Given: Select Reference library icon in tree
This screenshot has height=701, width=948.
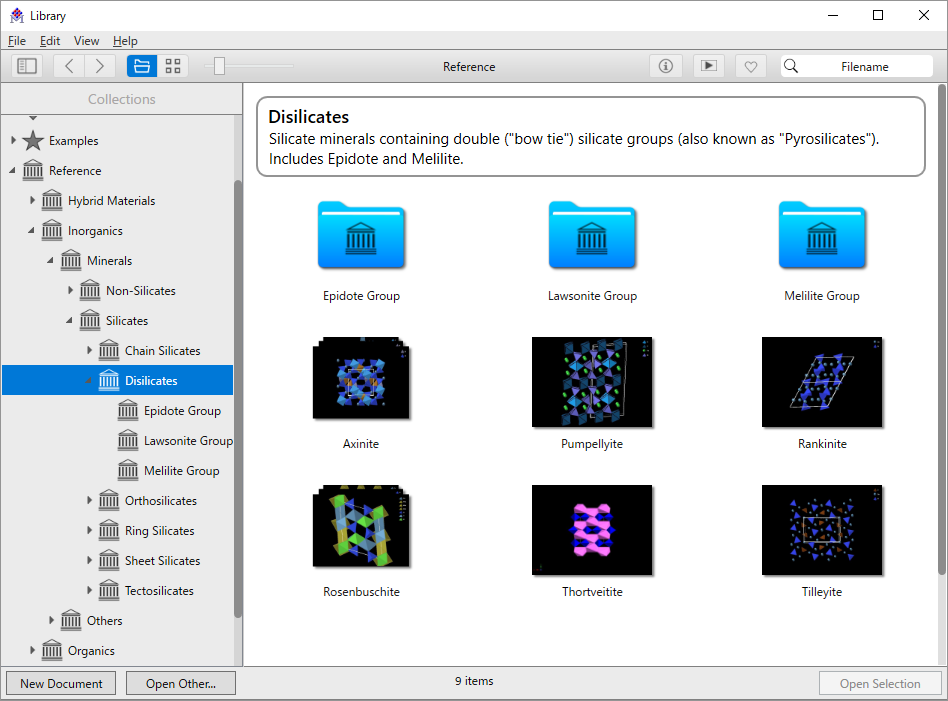Looking at the screenshot, I should (33, 170).
